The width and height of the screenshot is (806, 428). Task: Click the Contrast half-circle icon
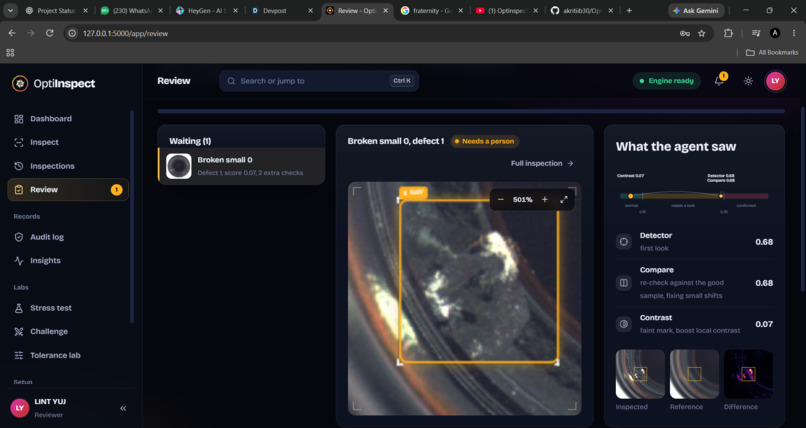(624, 324)
